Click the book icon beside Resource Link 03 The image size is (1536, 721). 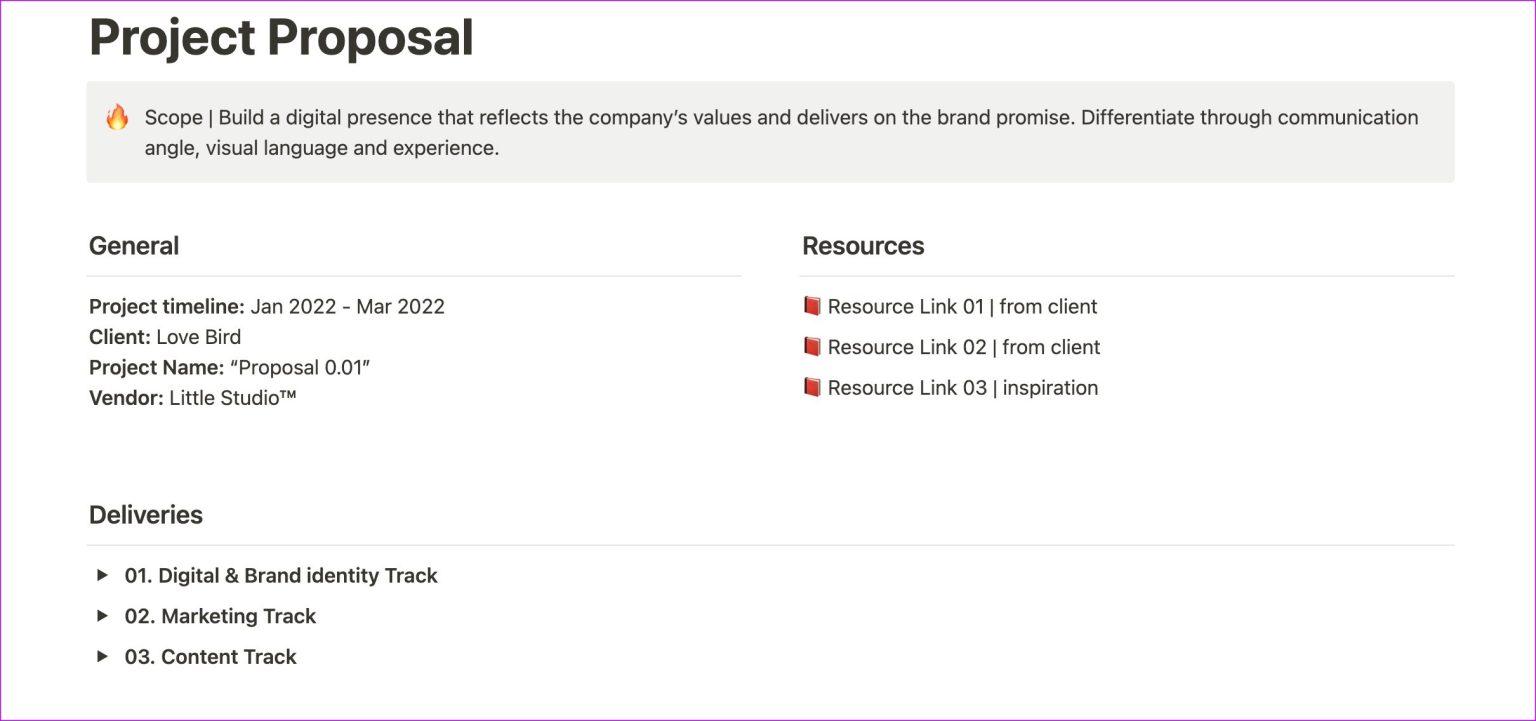(x=813, y=388)
